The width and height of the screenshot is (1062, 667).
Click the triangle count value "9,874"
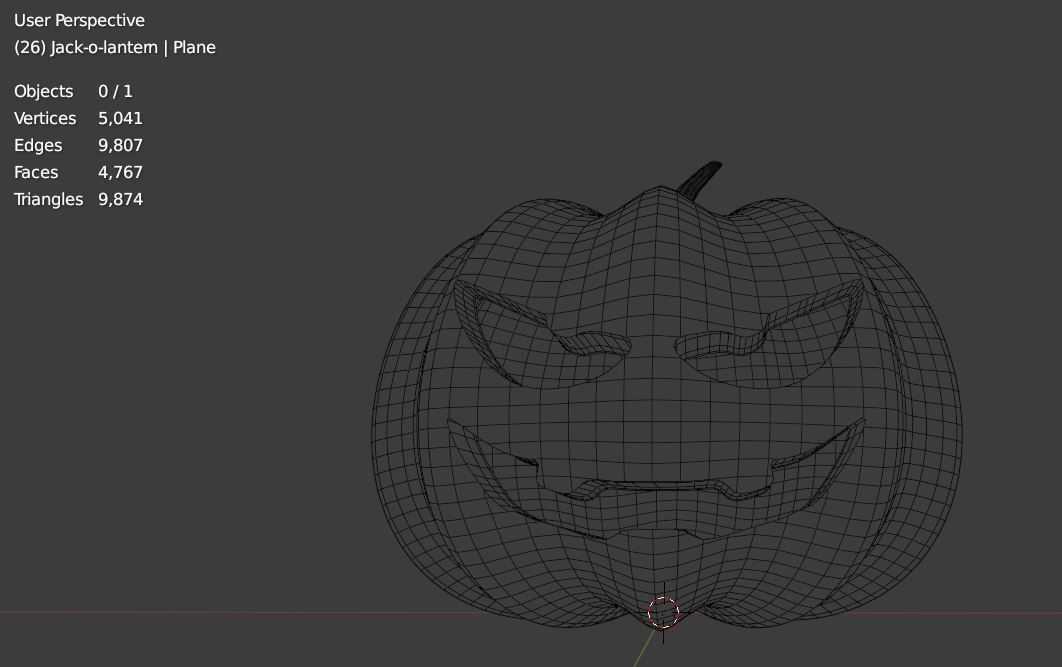(121, 200)
